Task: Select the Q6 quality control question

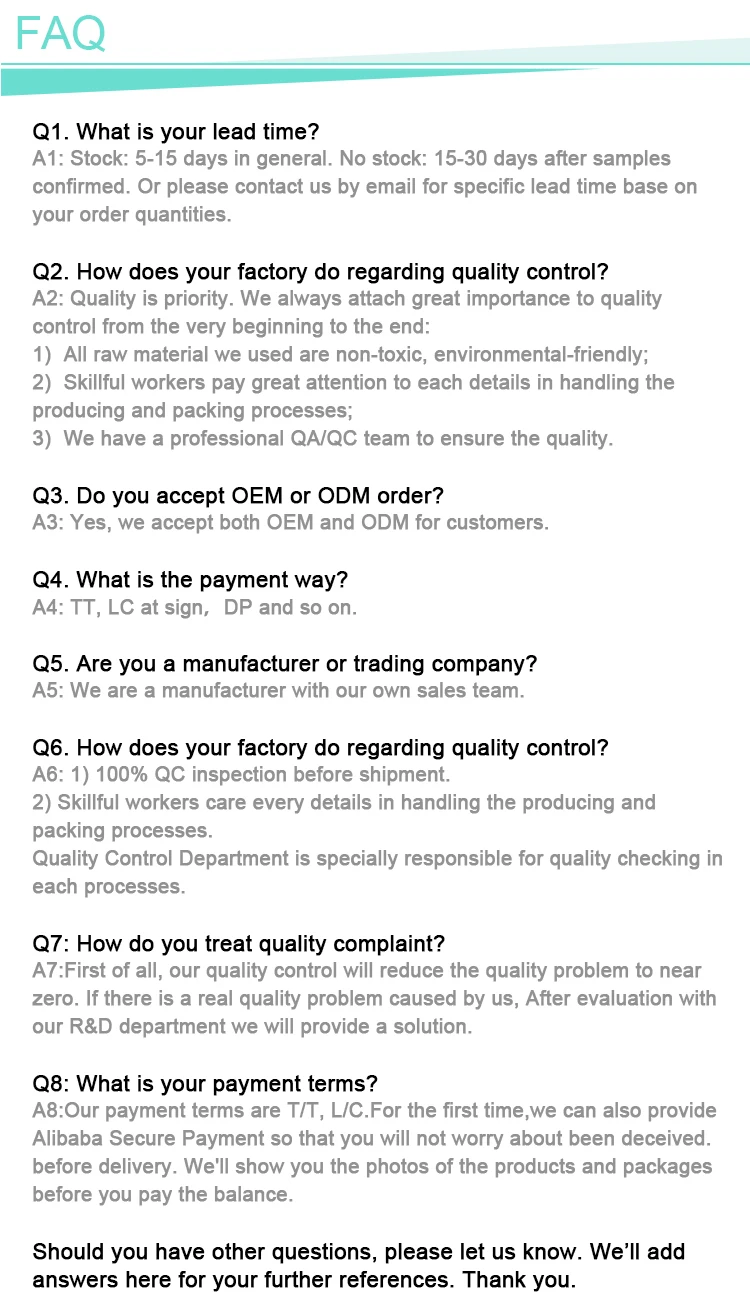Action: [x=320, y=748]
